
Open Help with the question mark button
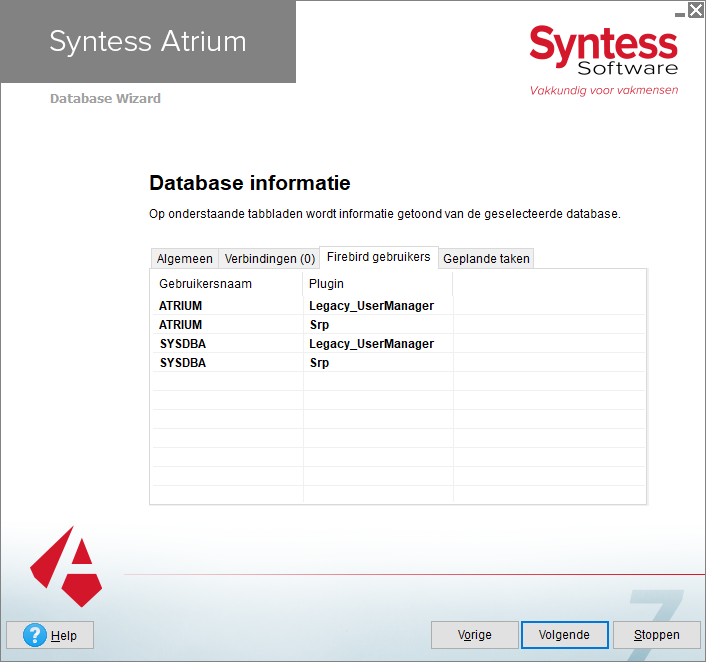[x=50, y=635]
